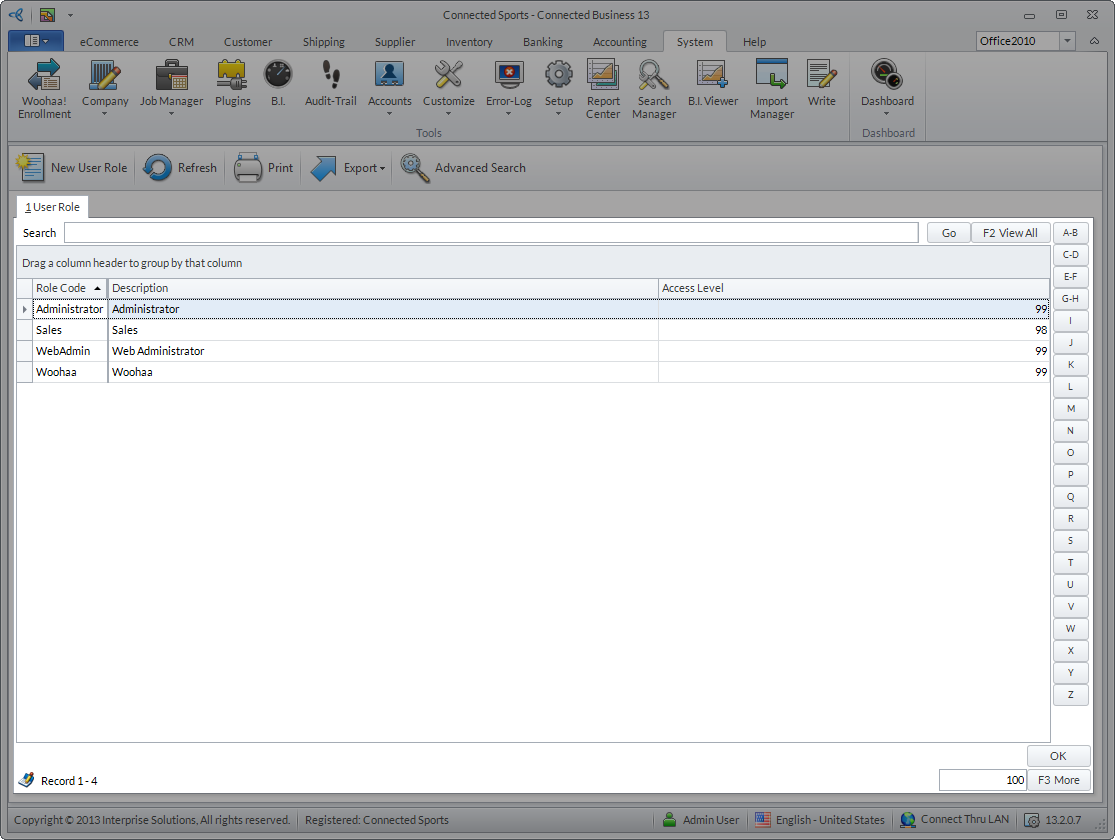Open the Office2010 theme combo box

click(x=1067, y=41)
